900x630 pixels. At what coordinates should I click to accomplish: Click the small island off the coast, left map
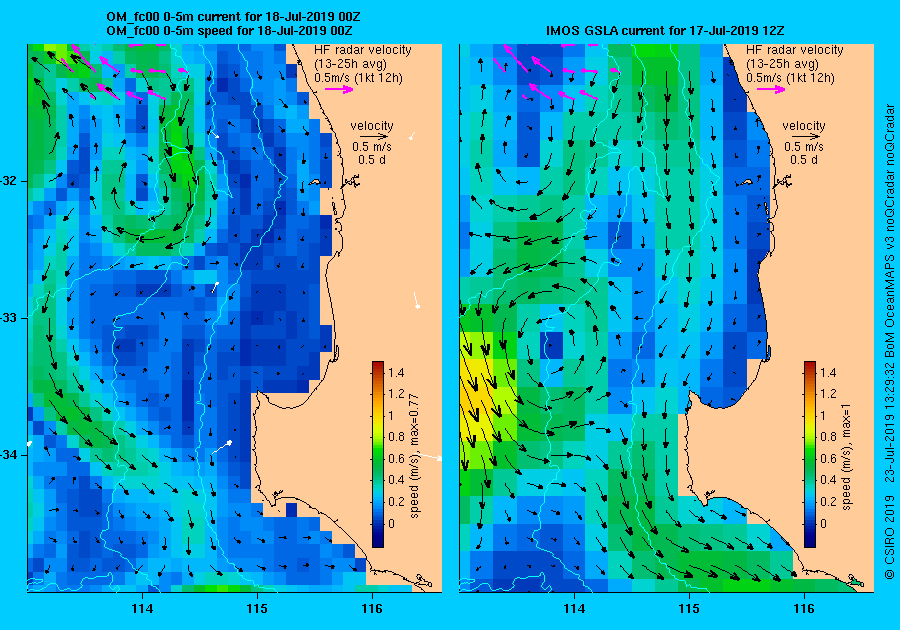tap(314, 182)
